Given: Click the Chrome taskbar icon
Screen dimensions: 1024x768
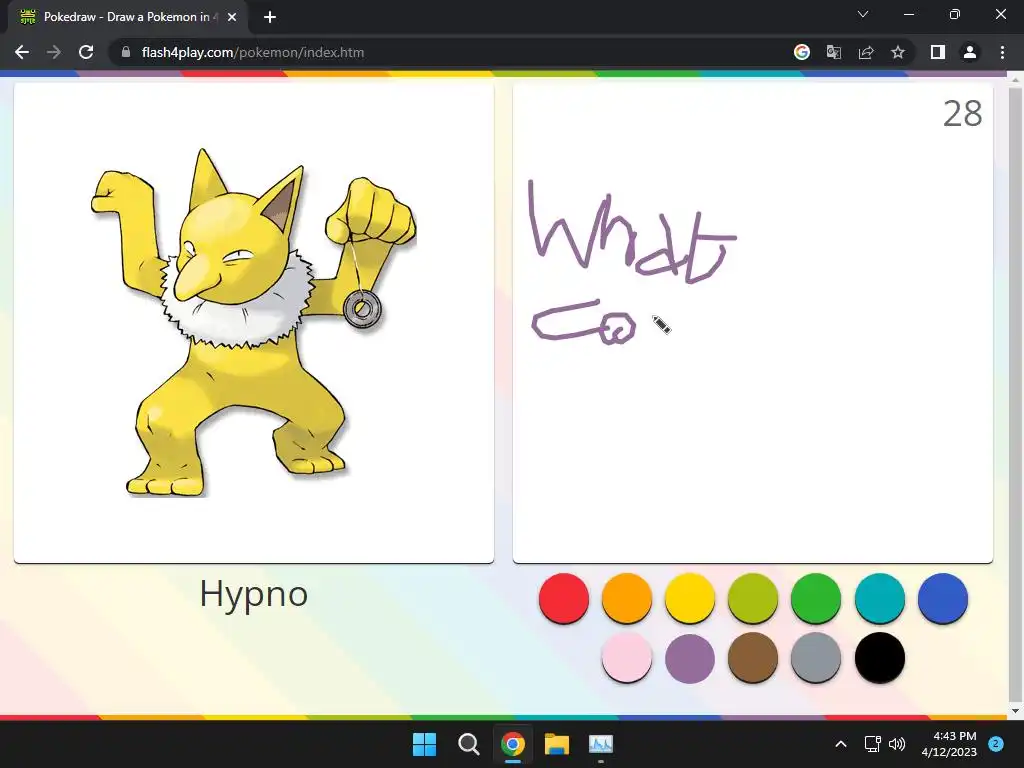Looking at the screenshot, I should tap(513, 744).
